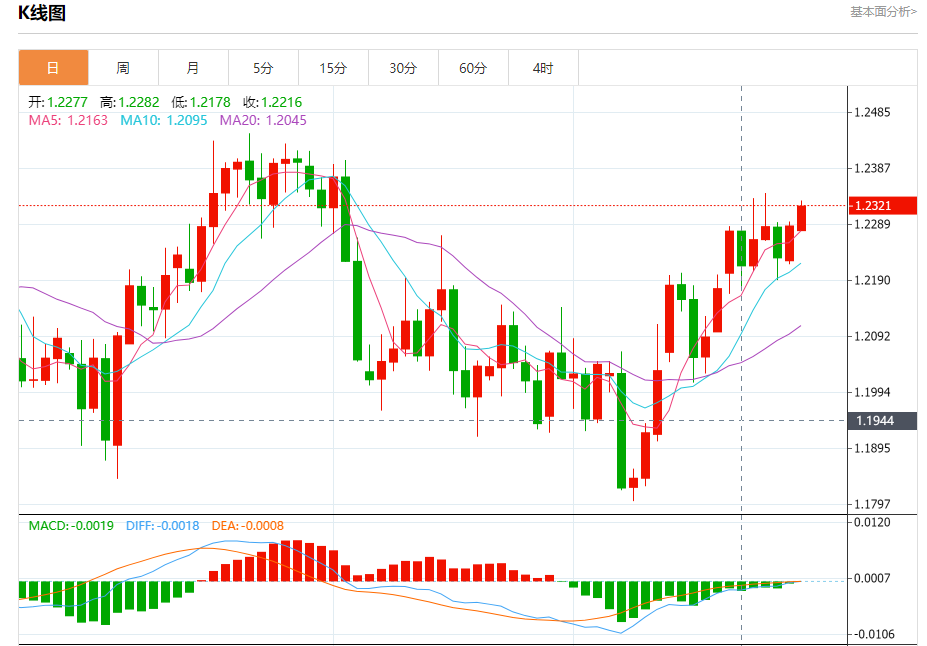The width and height of the screenshot is (927, 646).
Task: Click the 收: 1.2216 close value
Action: [x=273, y=102]
